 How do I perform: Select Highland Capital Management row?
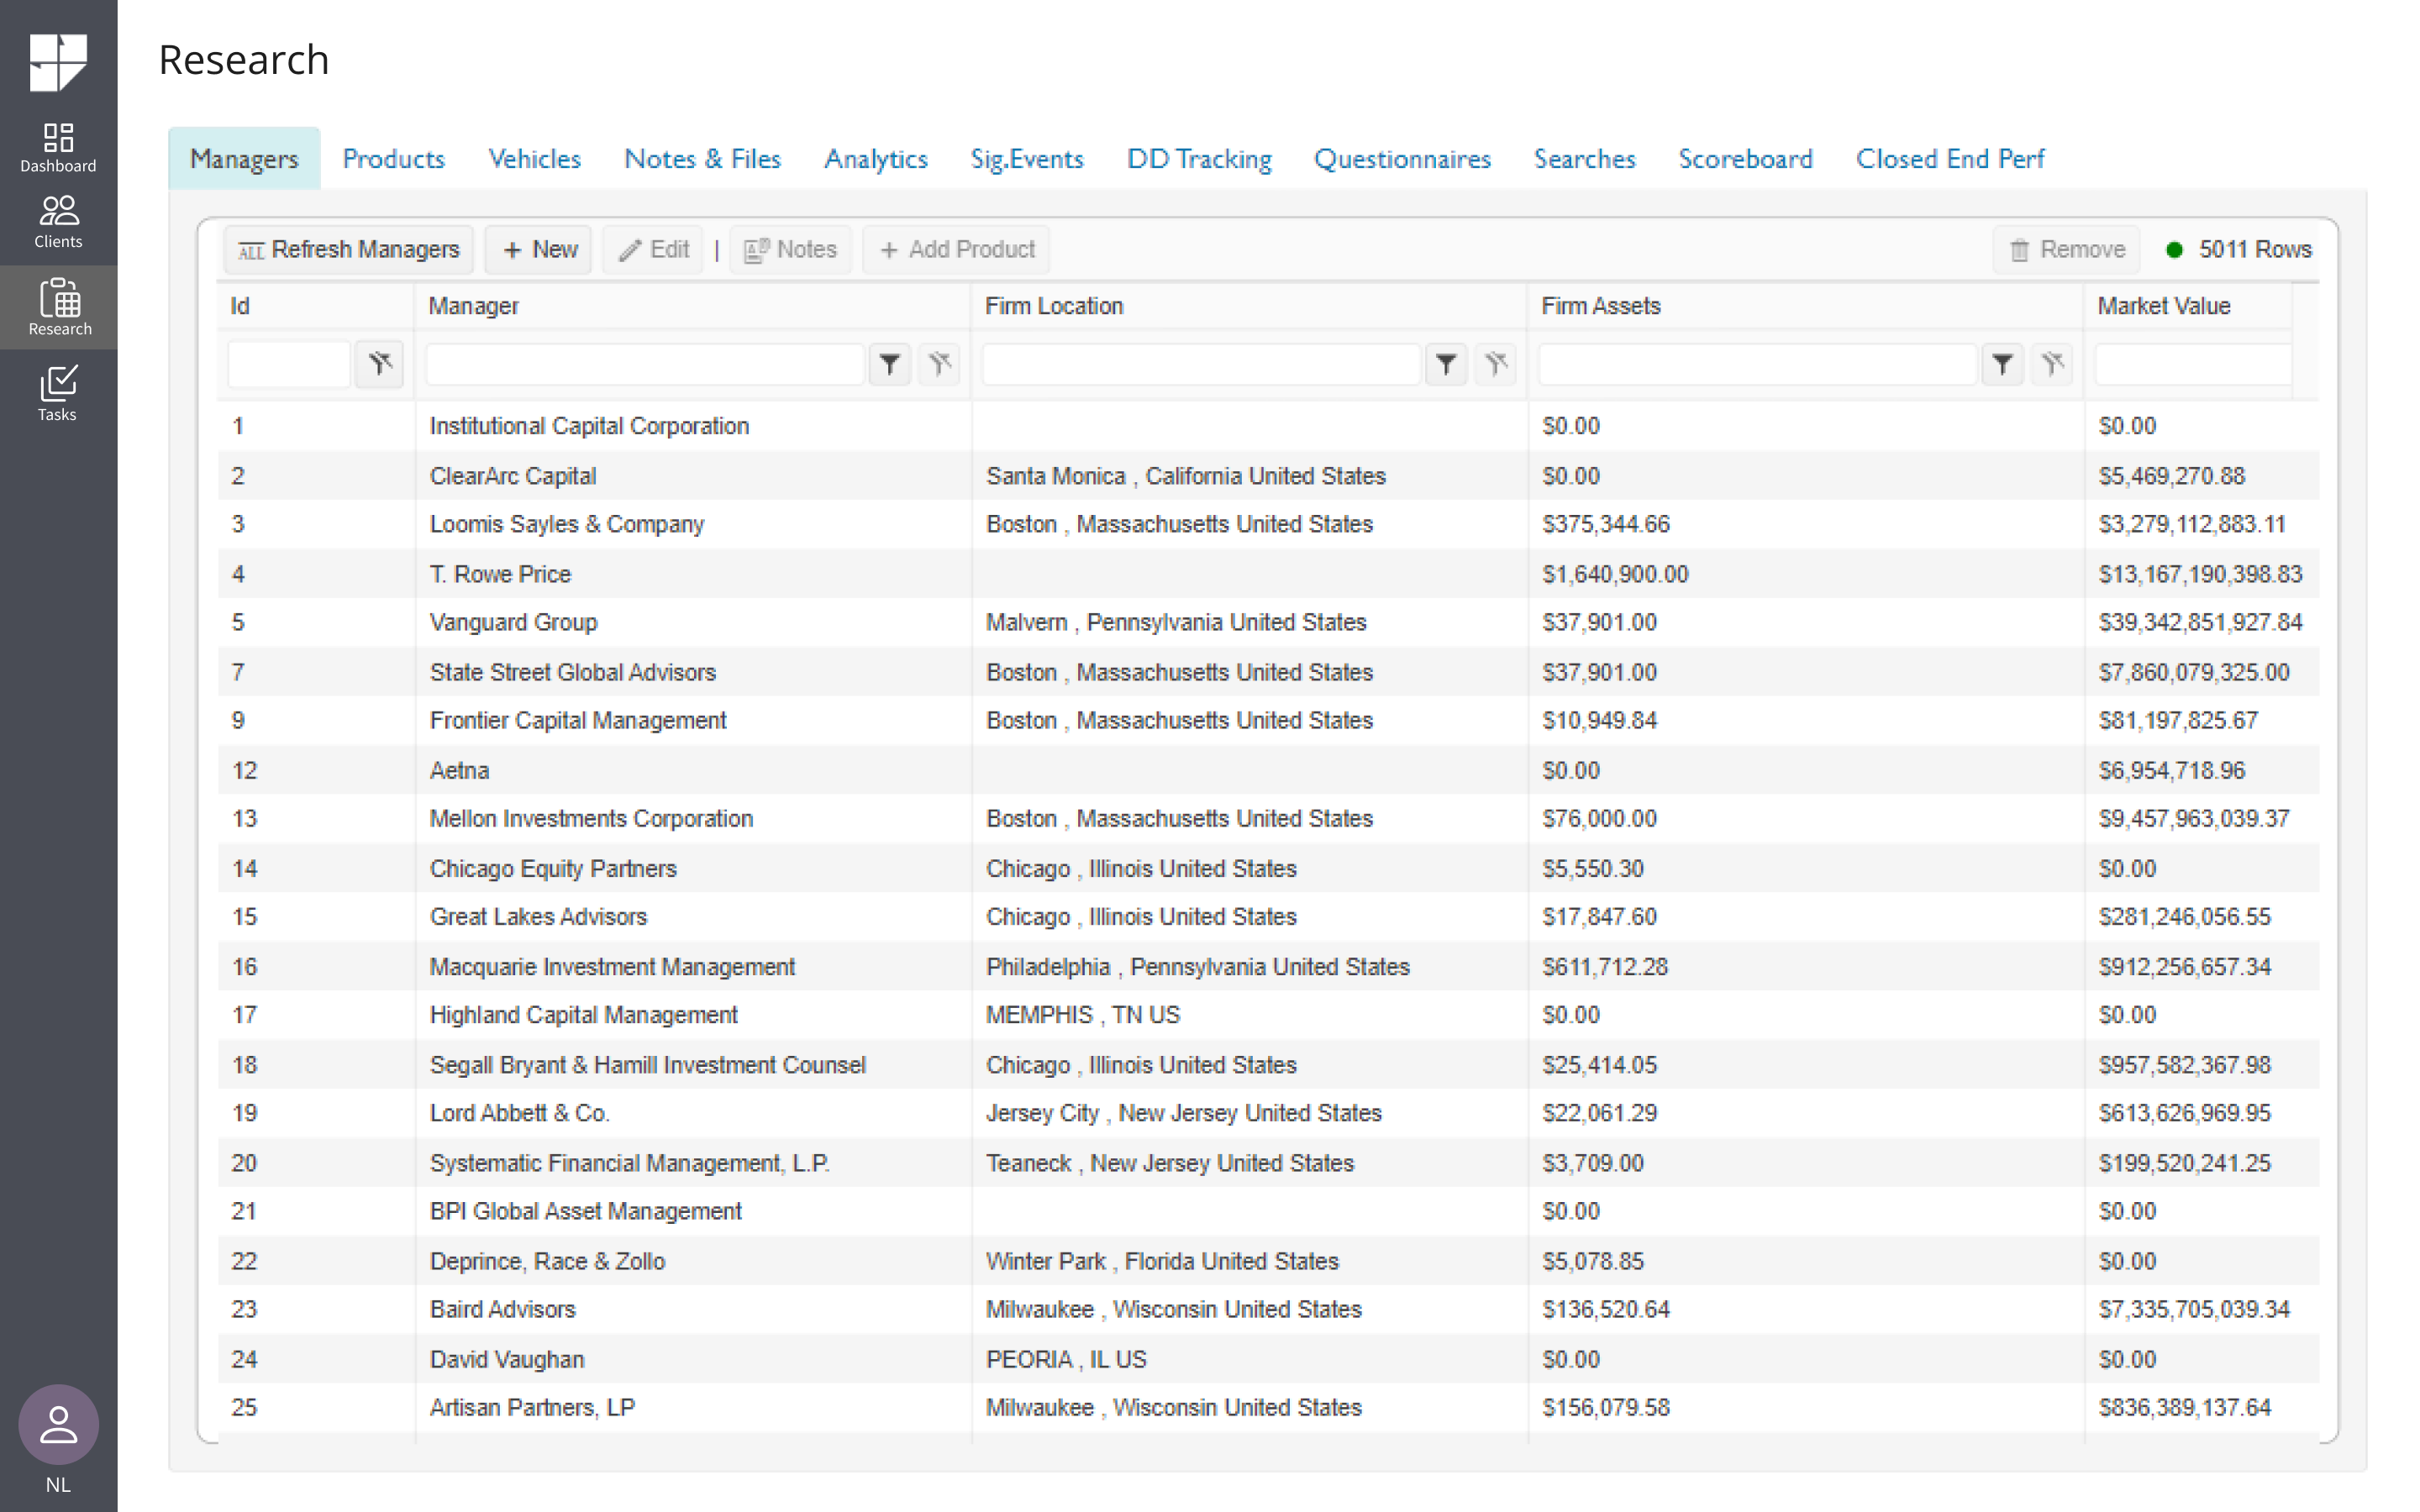pyautogui.click(x=1268, y=1015)
